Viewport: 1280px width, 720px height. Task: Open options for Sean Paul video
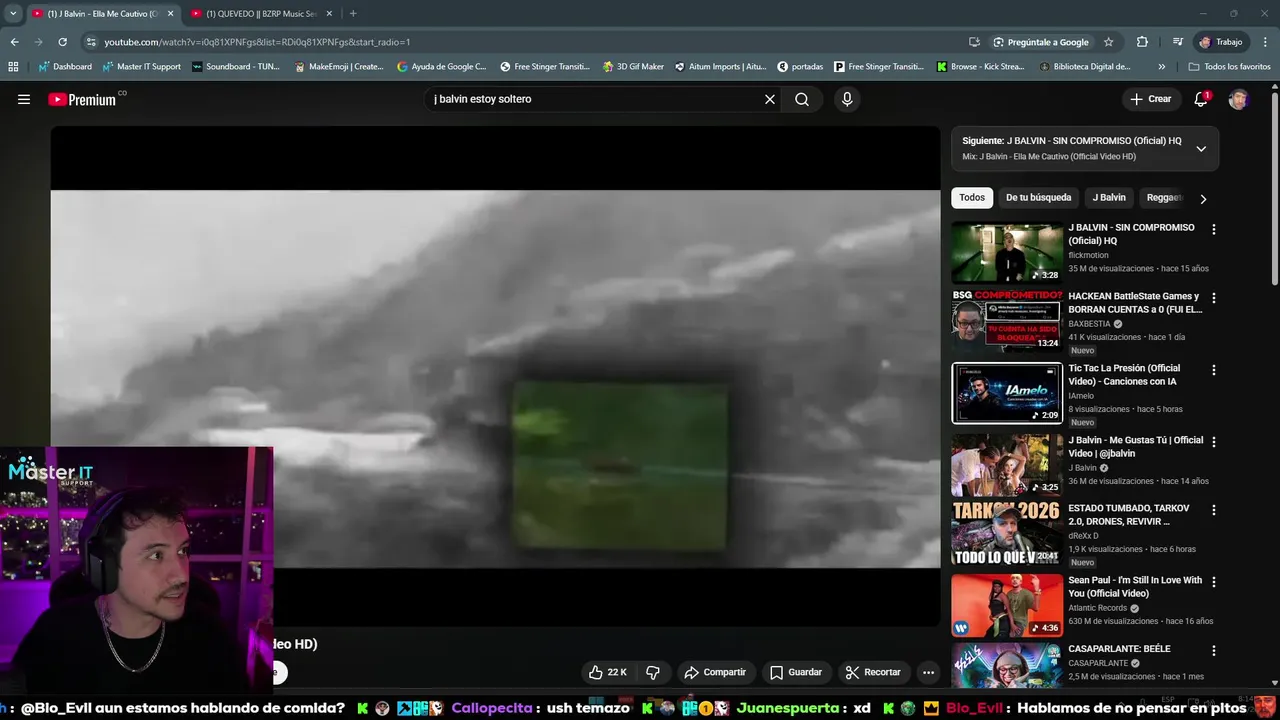pyautogui.click(x=1214, y=581)
